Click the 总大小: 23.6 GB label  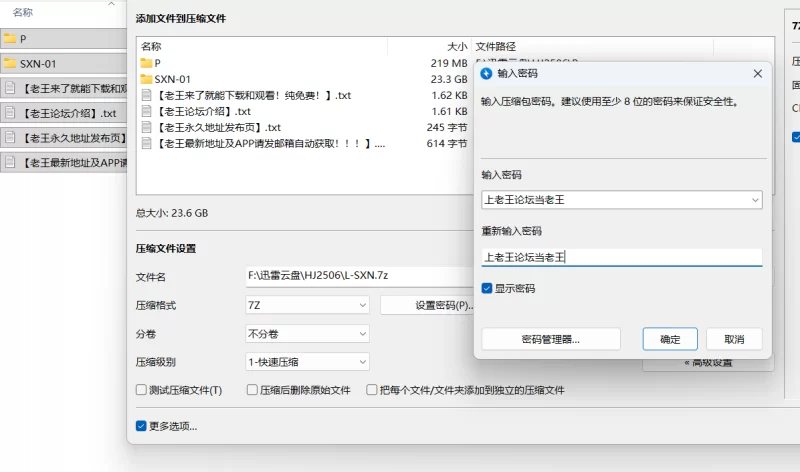(x=172, y=213)
